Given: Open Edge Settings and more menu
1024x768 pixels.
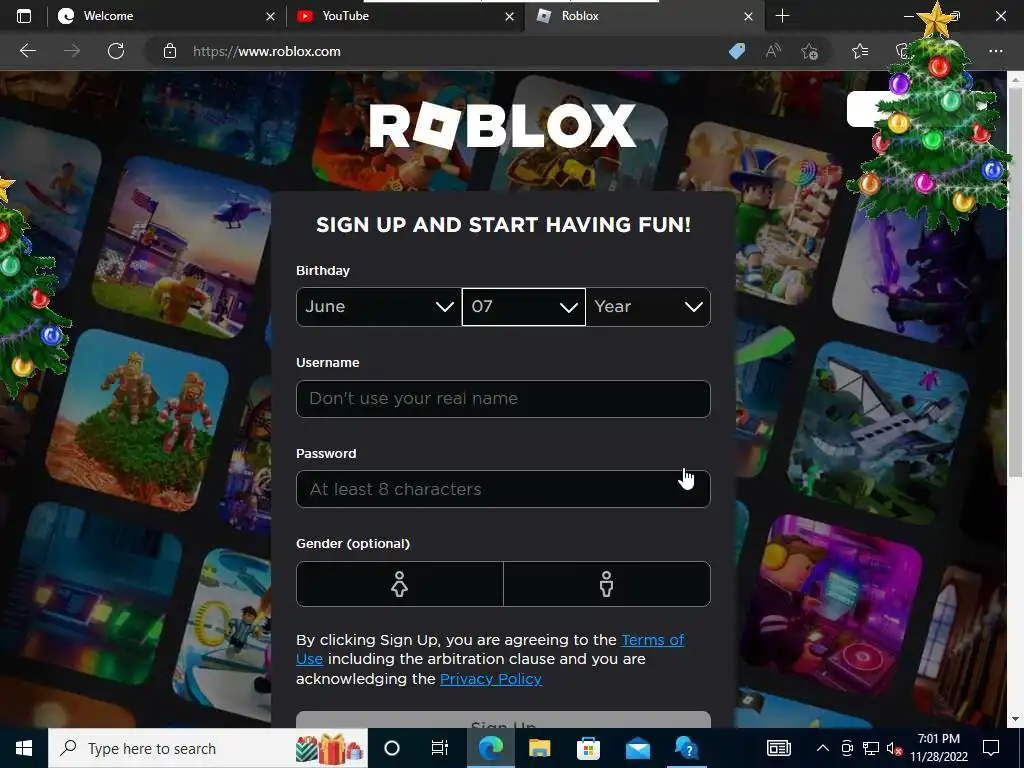Looking at the screenshot, I should (x=996, y=51).
